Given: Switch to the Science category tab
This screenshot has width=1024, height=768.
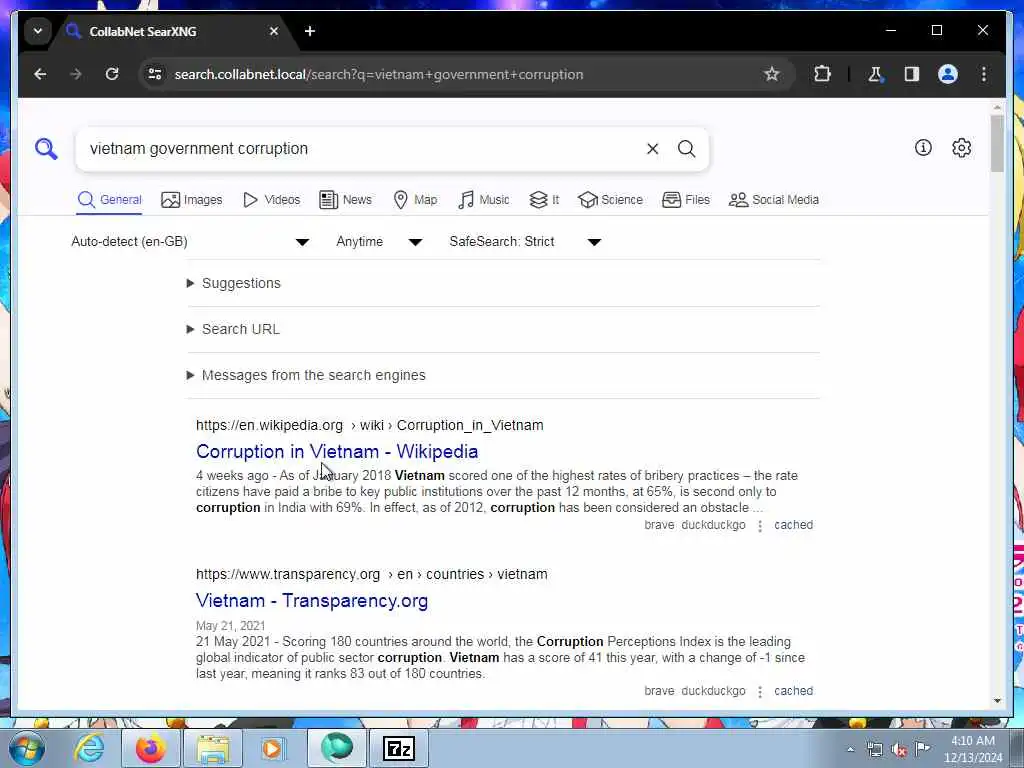Looking at the screenshot, I should (611, 200).
